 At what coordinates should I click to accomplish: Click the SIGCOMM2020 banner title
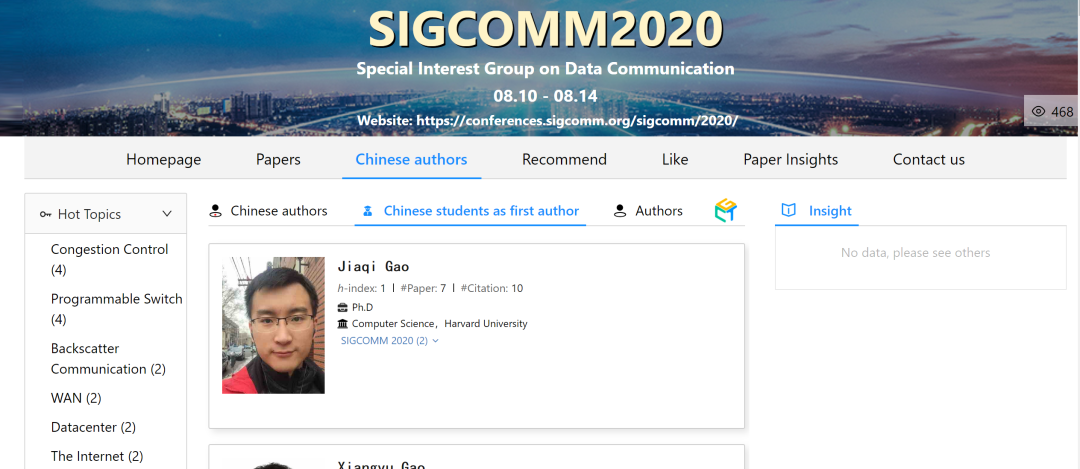coord(546,29)
